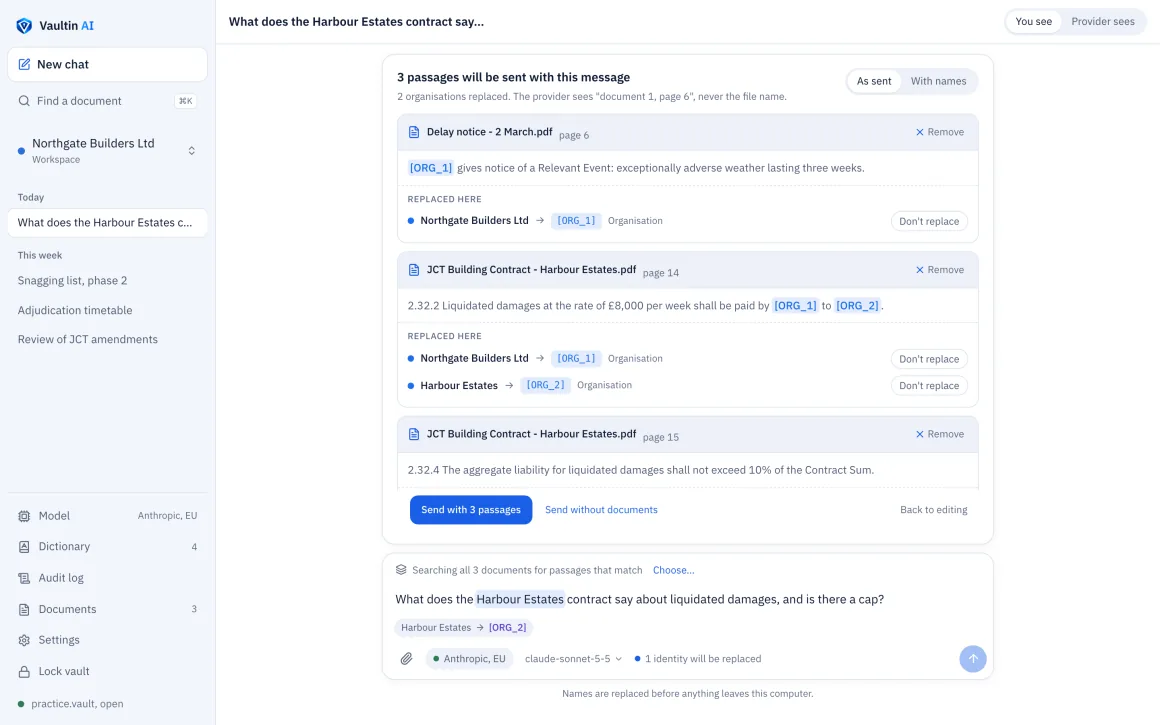This screenshot has width=1160, height=725.
Task: Open the Audit log
Action: 107,579
